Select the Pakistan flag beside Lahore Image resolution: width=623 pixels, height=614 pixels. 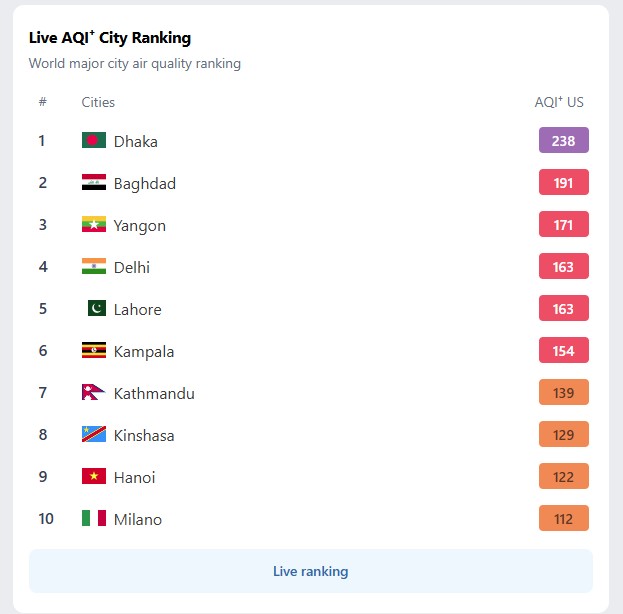pos(97,308)
